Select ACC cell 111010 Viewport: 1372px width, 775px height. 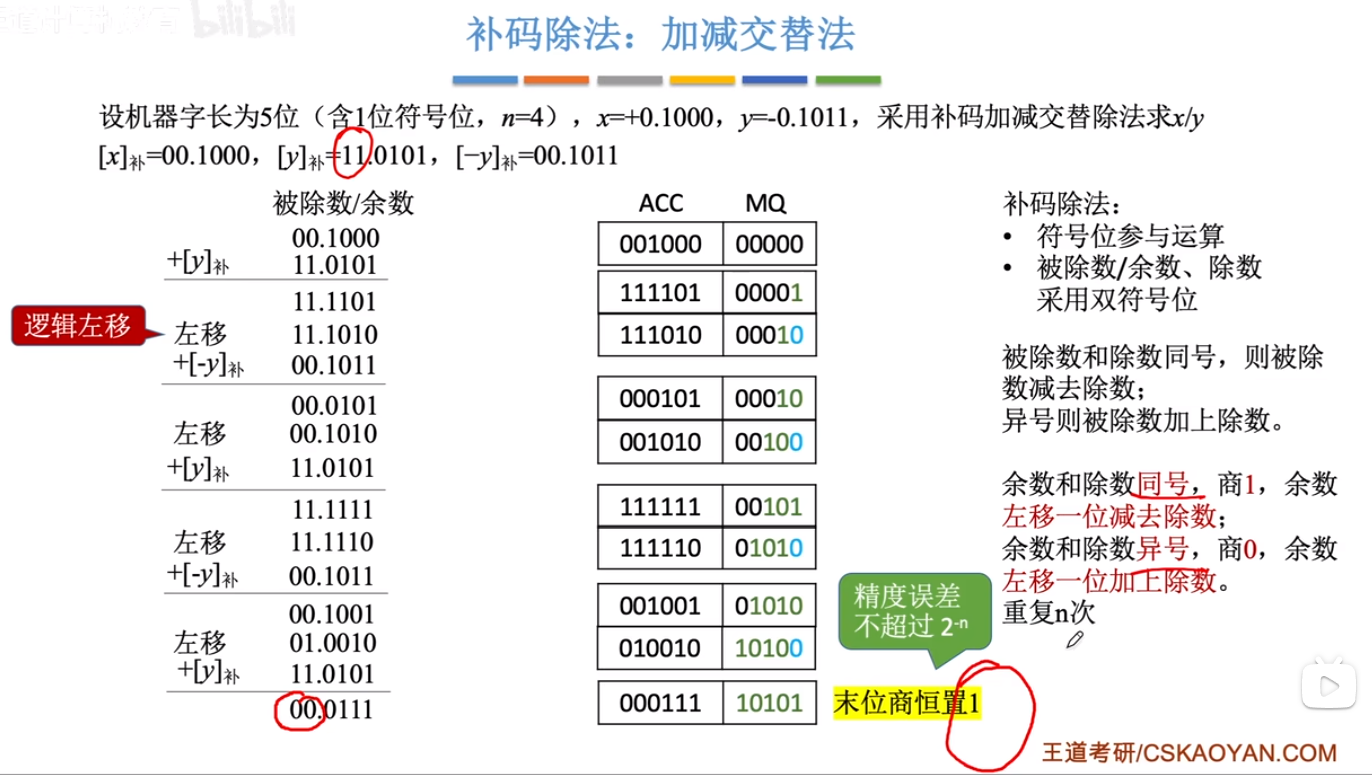coord(660,335)
